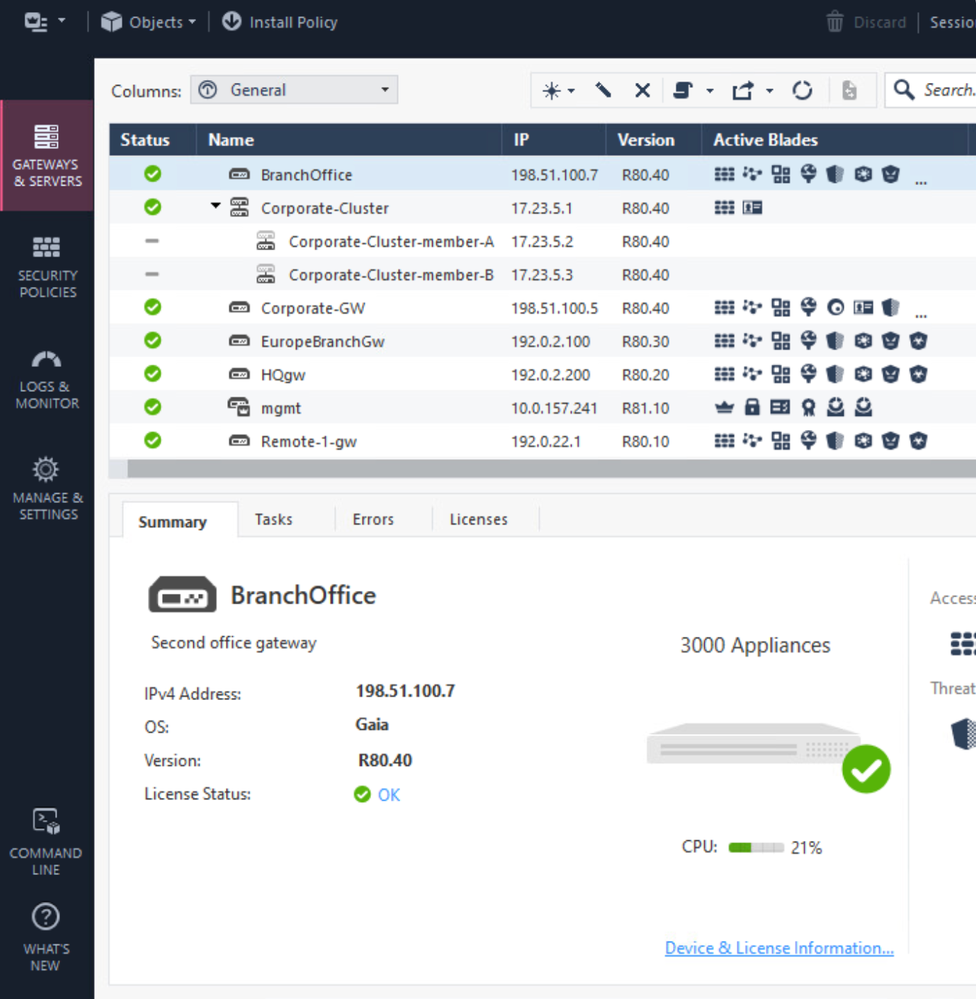Open the Objects menu
976x999 pixels.
point(148,22)
